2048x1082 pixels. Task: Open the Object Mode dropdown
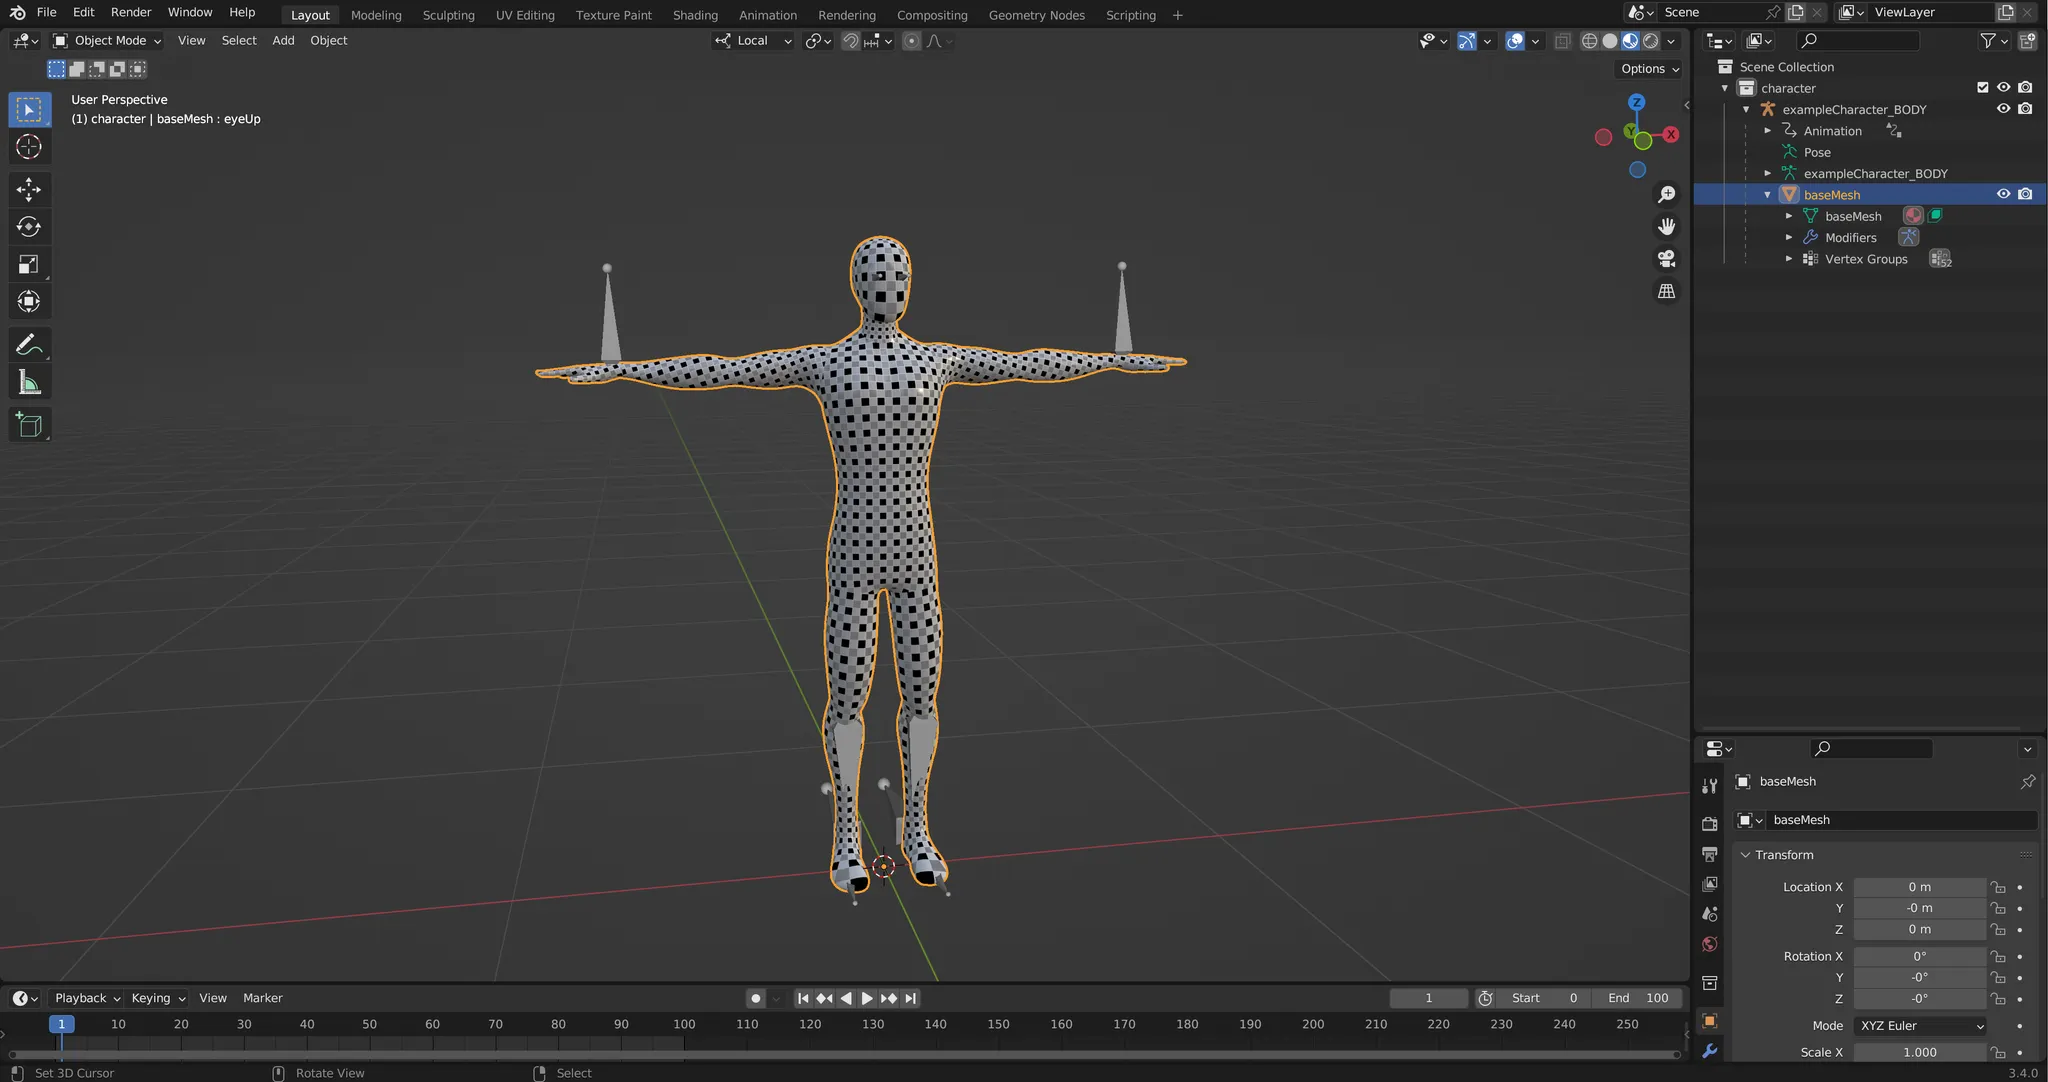tap(108, 41)
